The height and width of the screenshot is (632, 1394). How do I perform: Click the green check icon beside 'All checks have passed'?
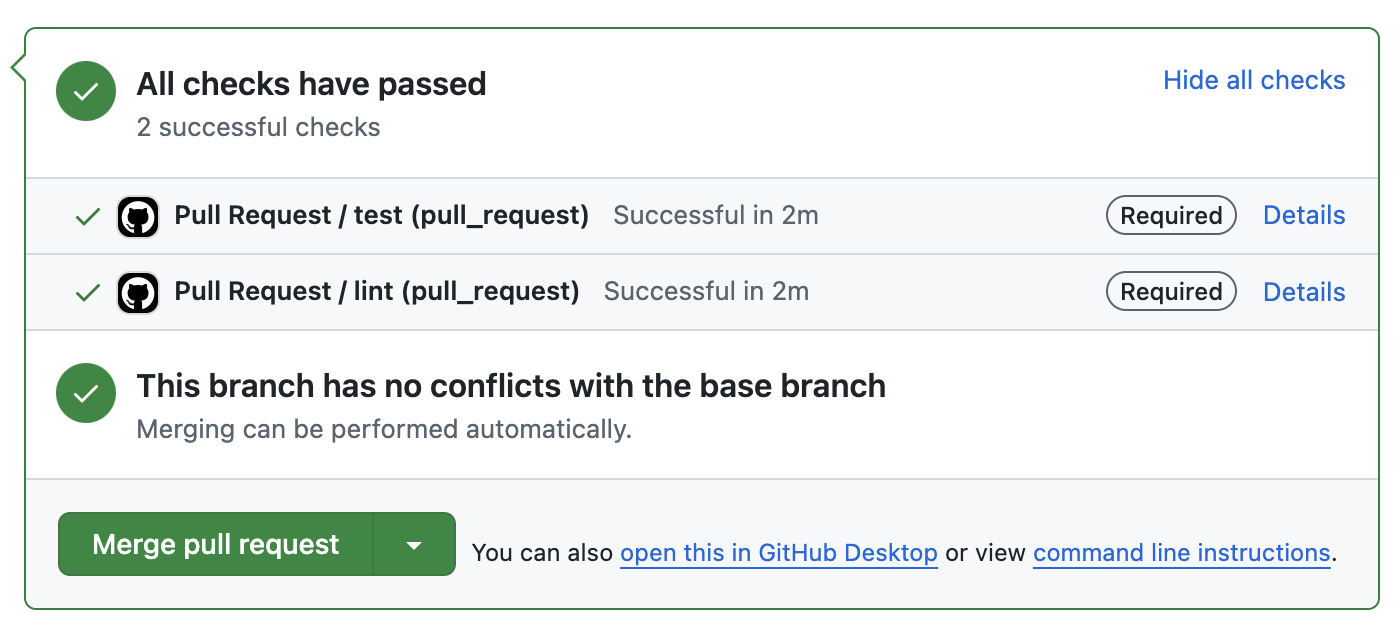(86, 91)
